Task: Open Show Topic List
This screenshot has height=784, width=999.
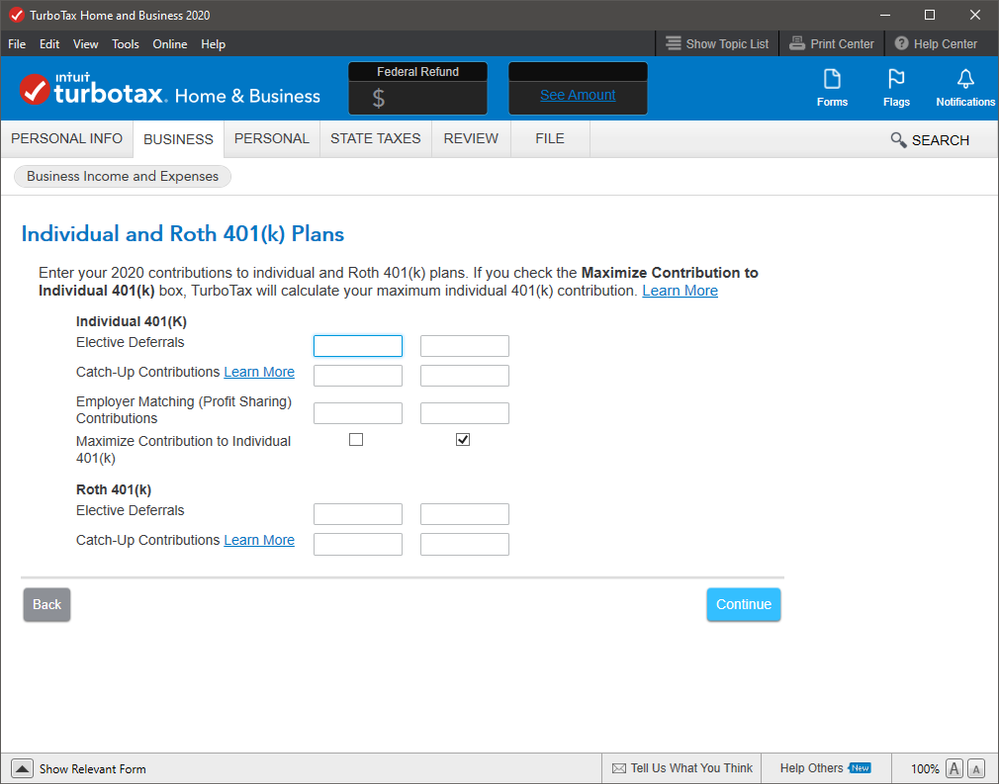Action: tap(717, 44)
